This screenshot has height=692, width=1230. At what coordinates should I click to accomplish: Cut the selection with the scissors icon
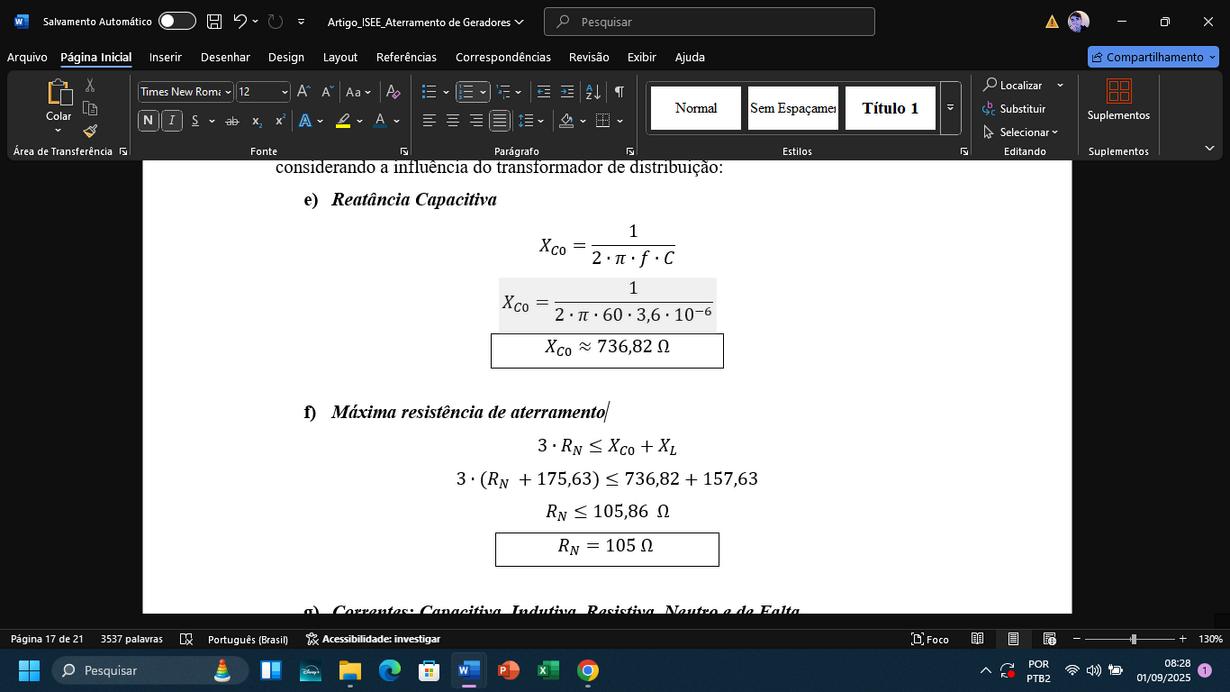click(90, 85)
